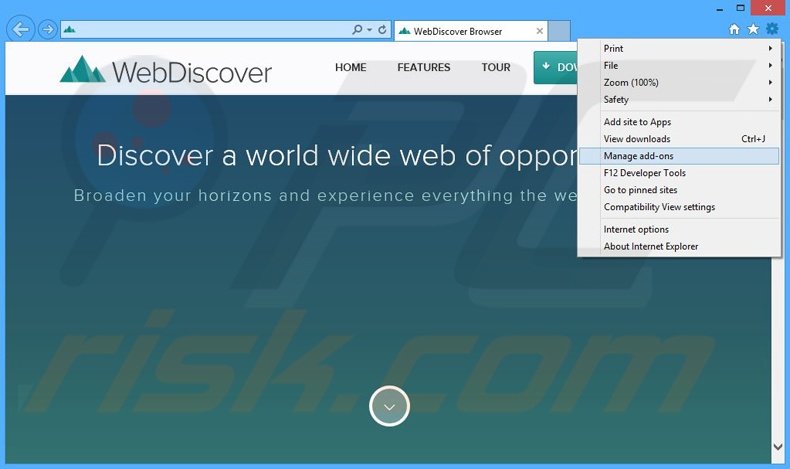The width and height of the screenshot is (790, 469).
Task: Minimize the Internet Explorer window
Action: pos(719,9)
